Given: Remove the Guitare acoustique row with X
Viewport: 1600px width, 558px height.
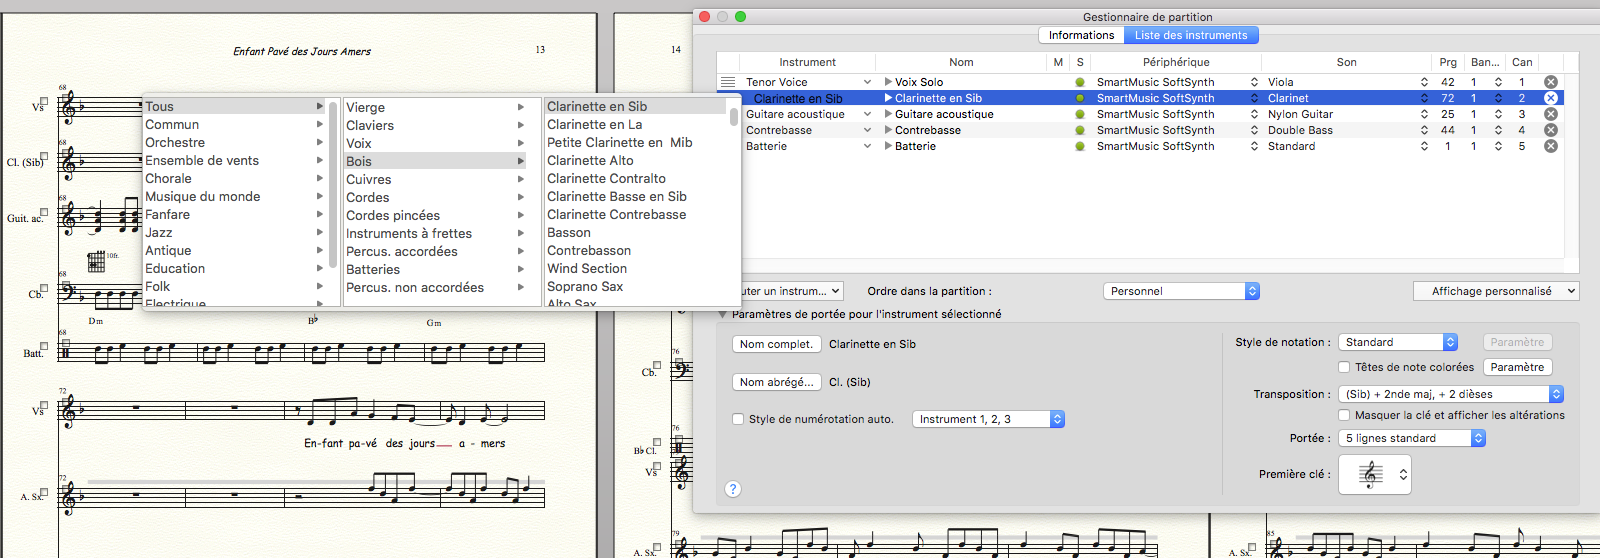Looking at the screenshot, I should [1550, 114].
